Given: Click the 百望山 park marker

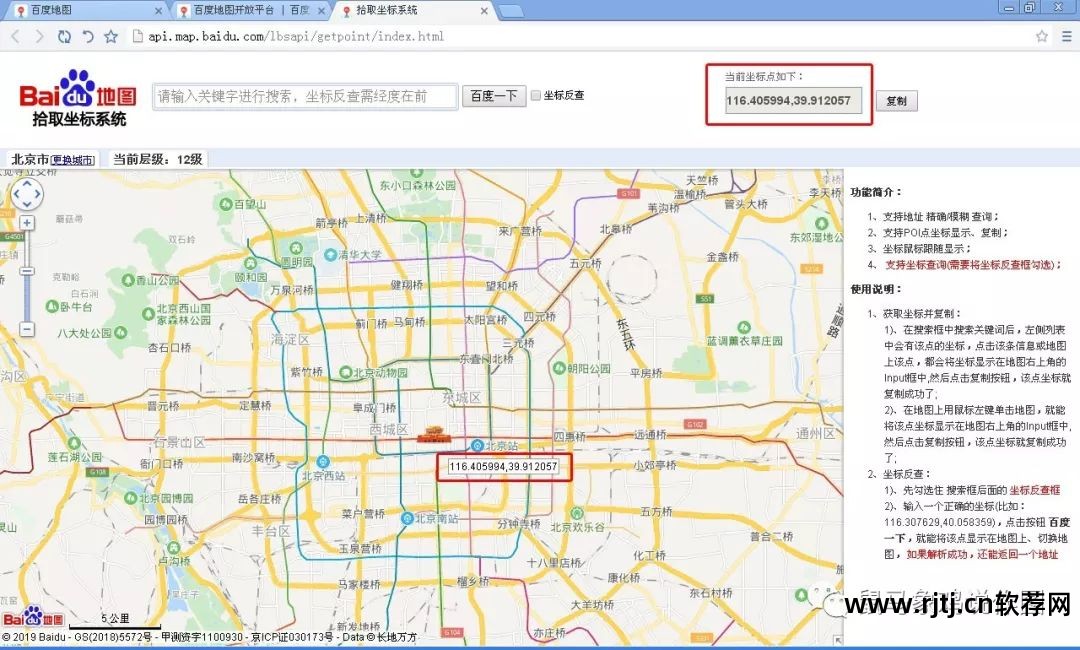Looking at the screenshot, I should (225, 204).
